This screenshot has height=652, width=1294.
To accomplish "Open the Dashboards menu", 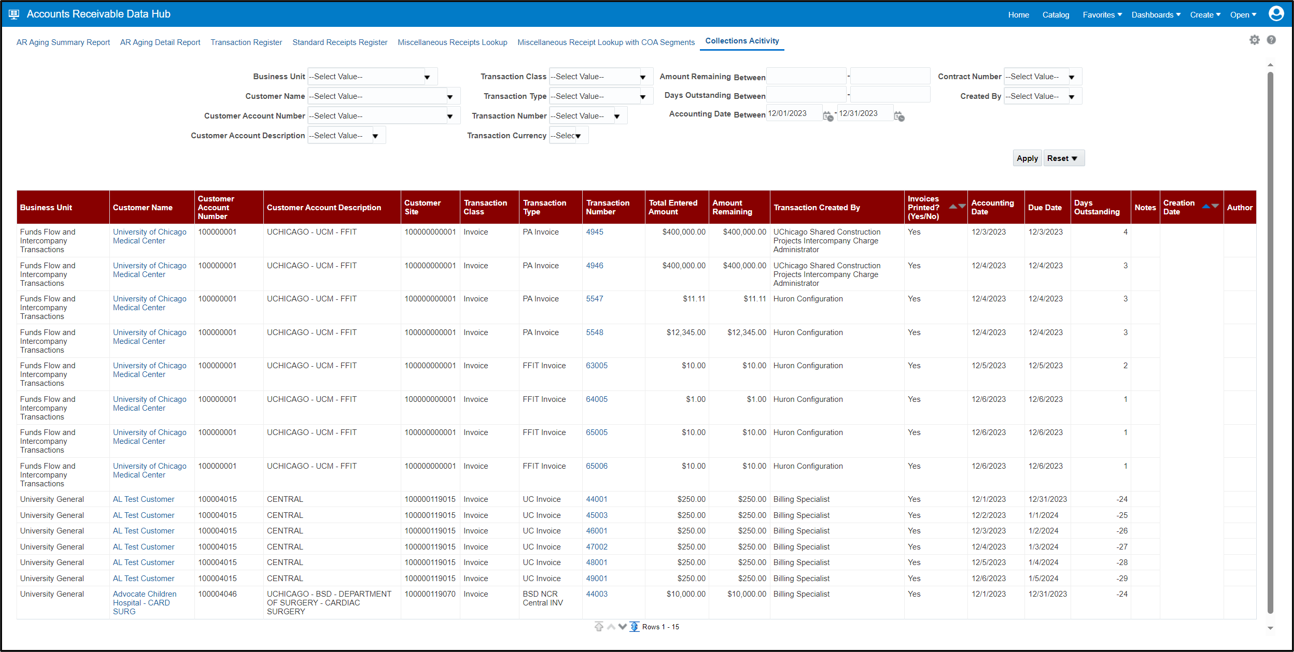I will pos(1156,15).
